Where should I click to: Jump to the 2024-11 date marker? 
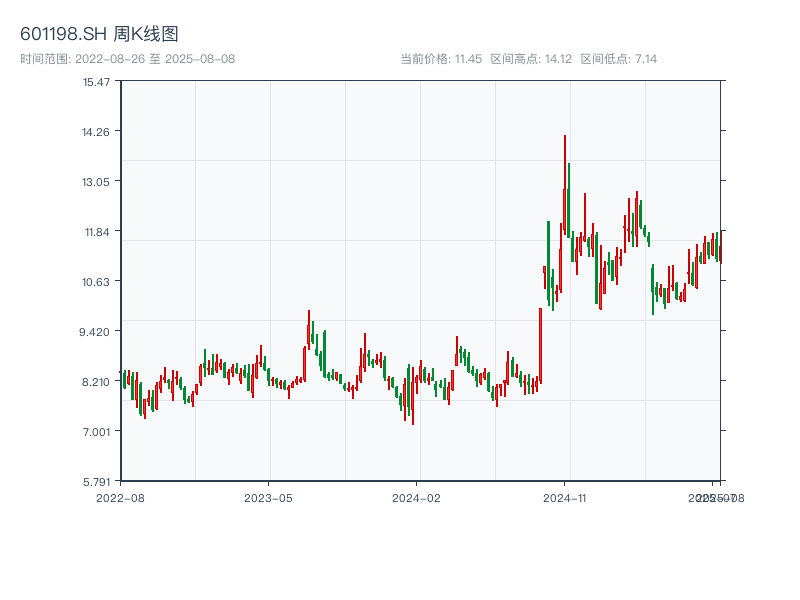tap(564, 497)
